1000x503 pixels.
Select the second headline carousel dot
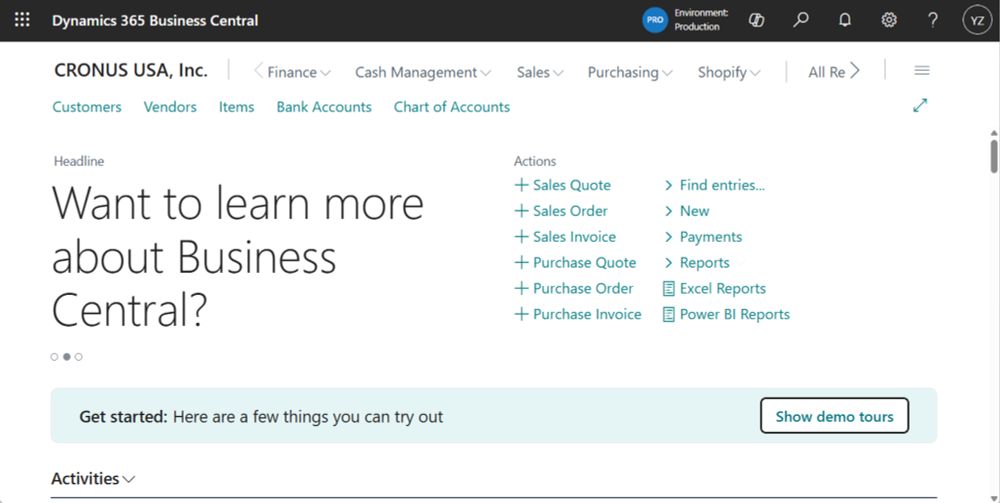tap(66, 357)
